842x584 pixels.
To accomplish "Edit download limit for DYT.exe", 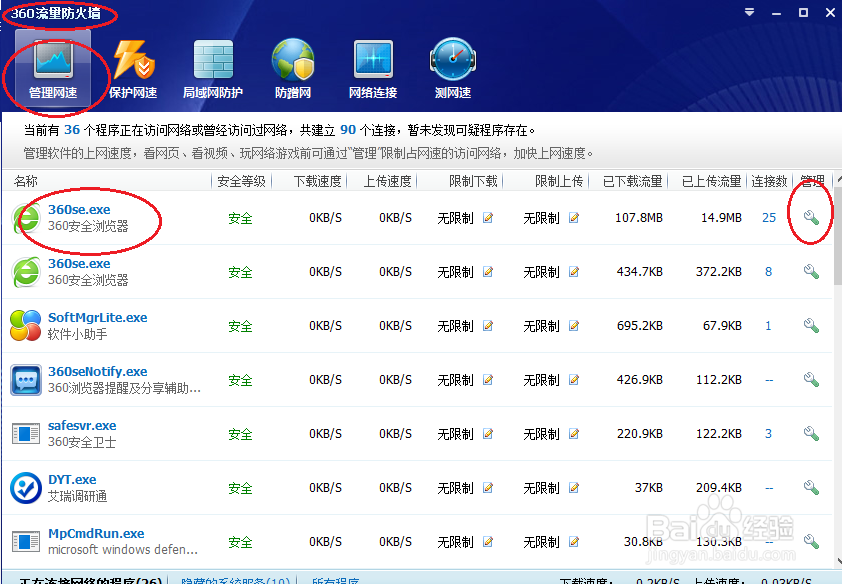I will (488, 487).
